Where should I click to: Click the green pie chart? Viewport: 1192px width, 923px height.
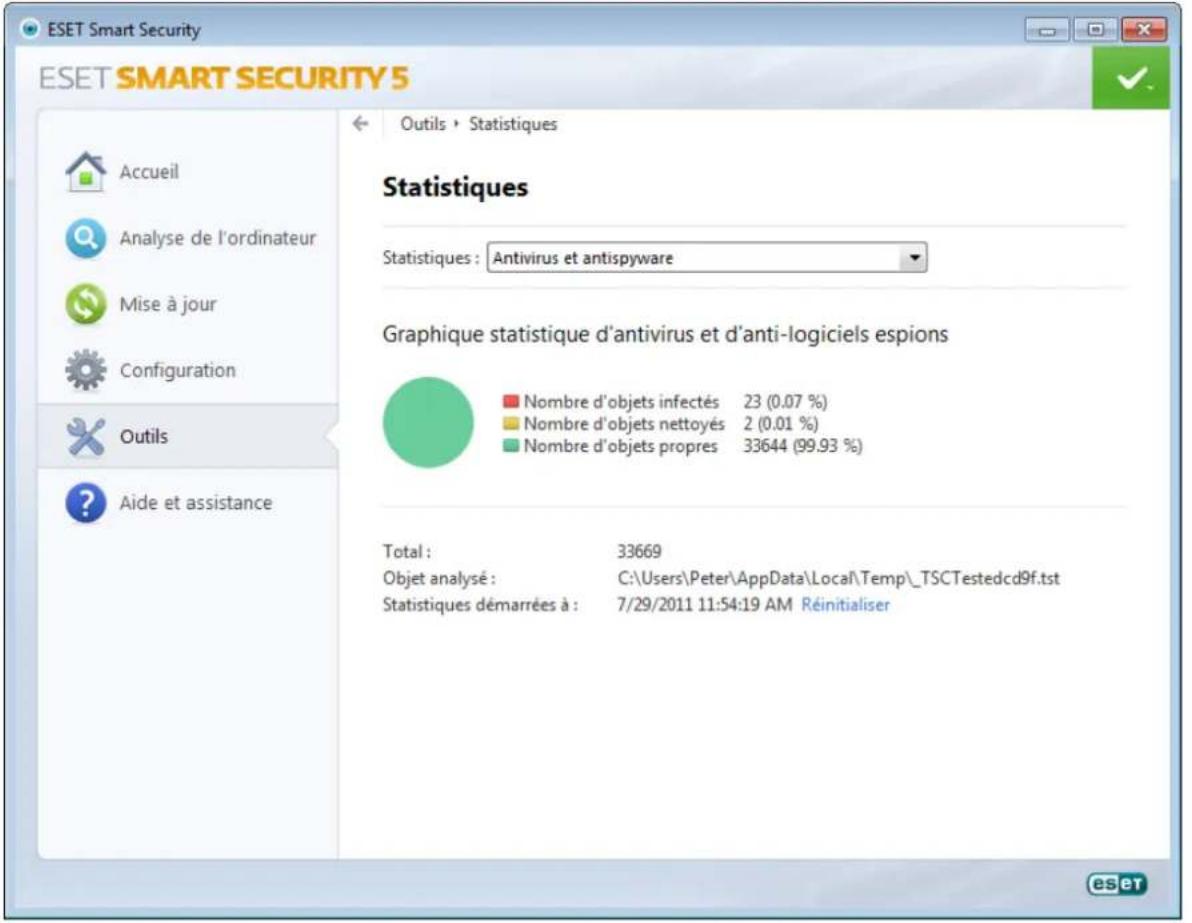point(428,423)
